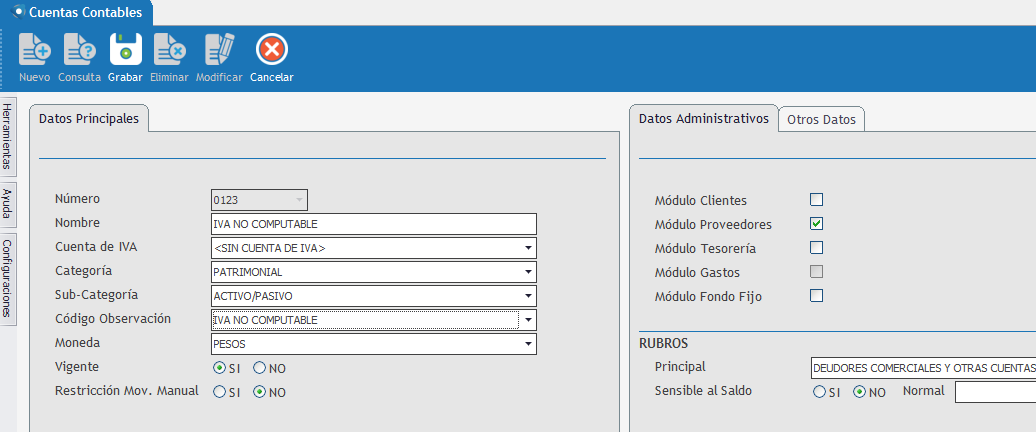The width and height of the screenshot is (1036, 432).
Task: Uncheck the Módulo Proveedores checkbox
Action: tap(816, 224)
